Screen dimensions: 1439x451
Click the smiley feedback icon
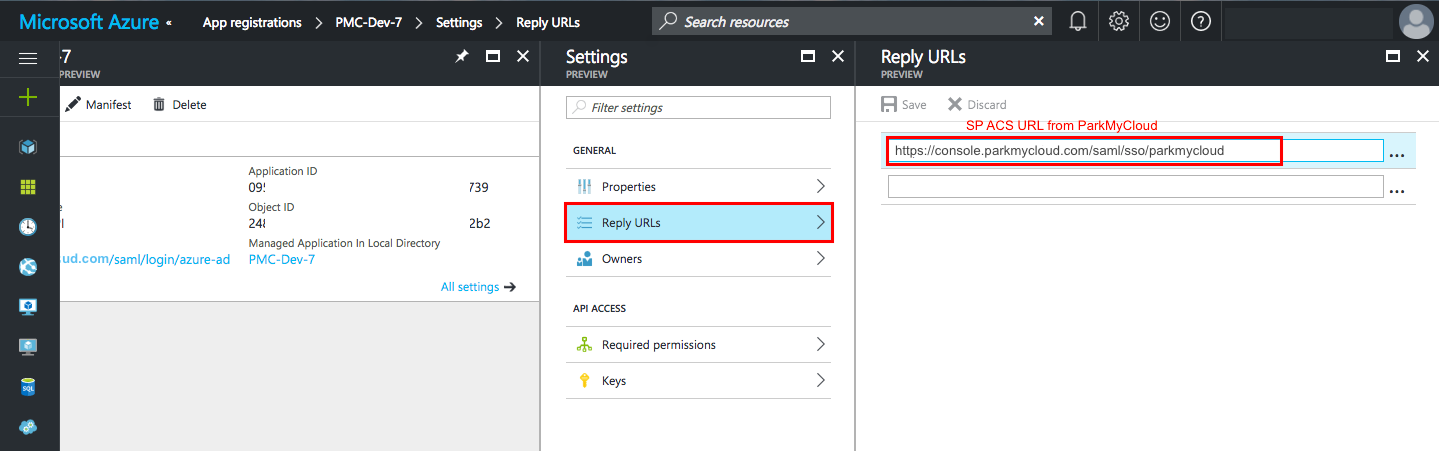click(1160, 21)
